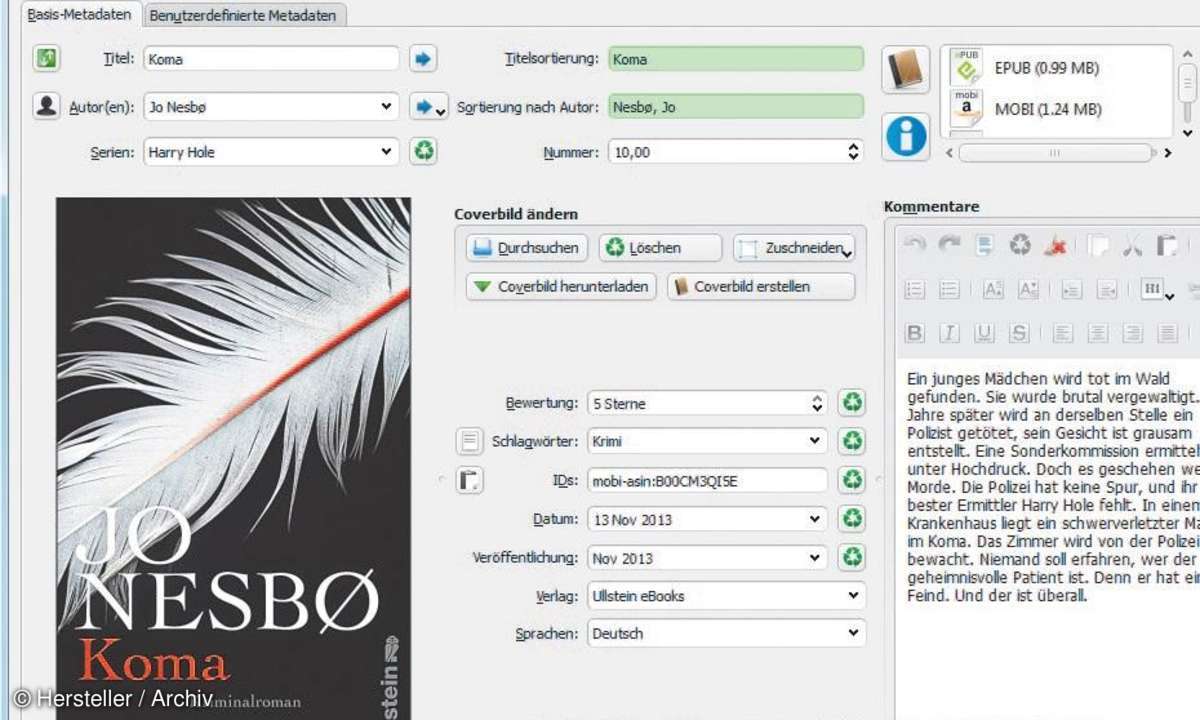The image size is (1200, 720).
Task: Expand the Autor(en) dropdown
Action: [388, 106]
